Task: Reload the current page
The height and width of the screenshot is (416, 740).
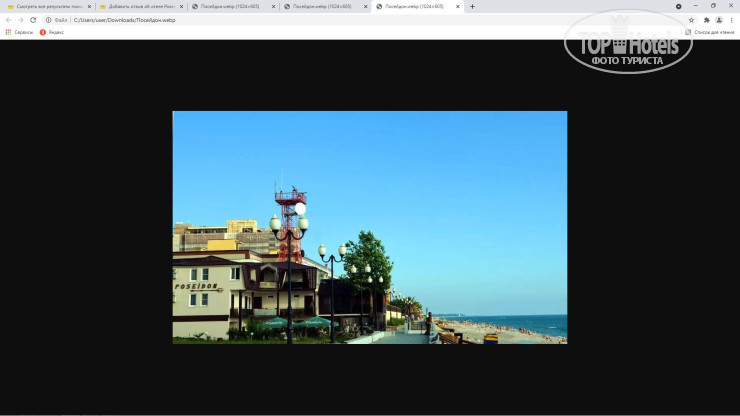Action: click(x=33, y=20)
